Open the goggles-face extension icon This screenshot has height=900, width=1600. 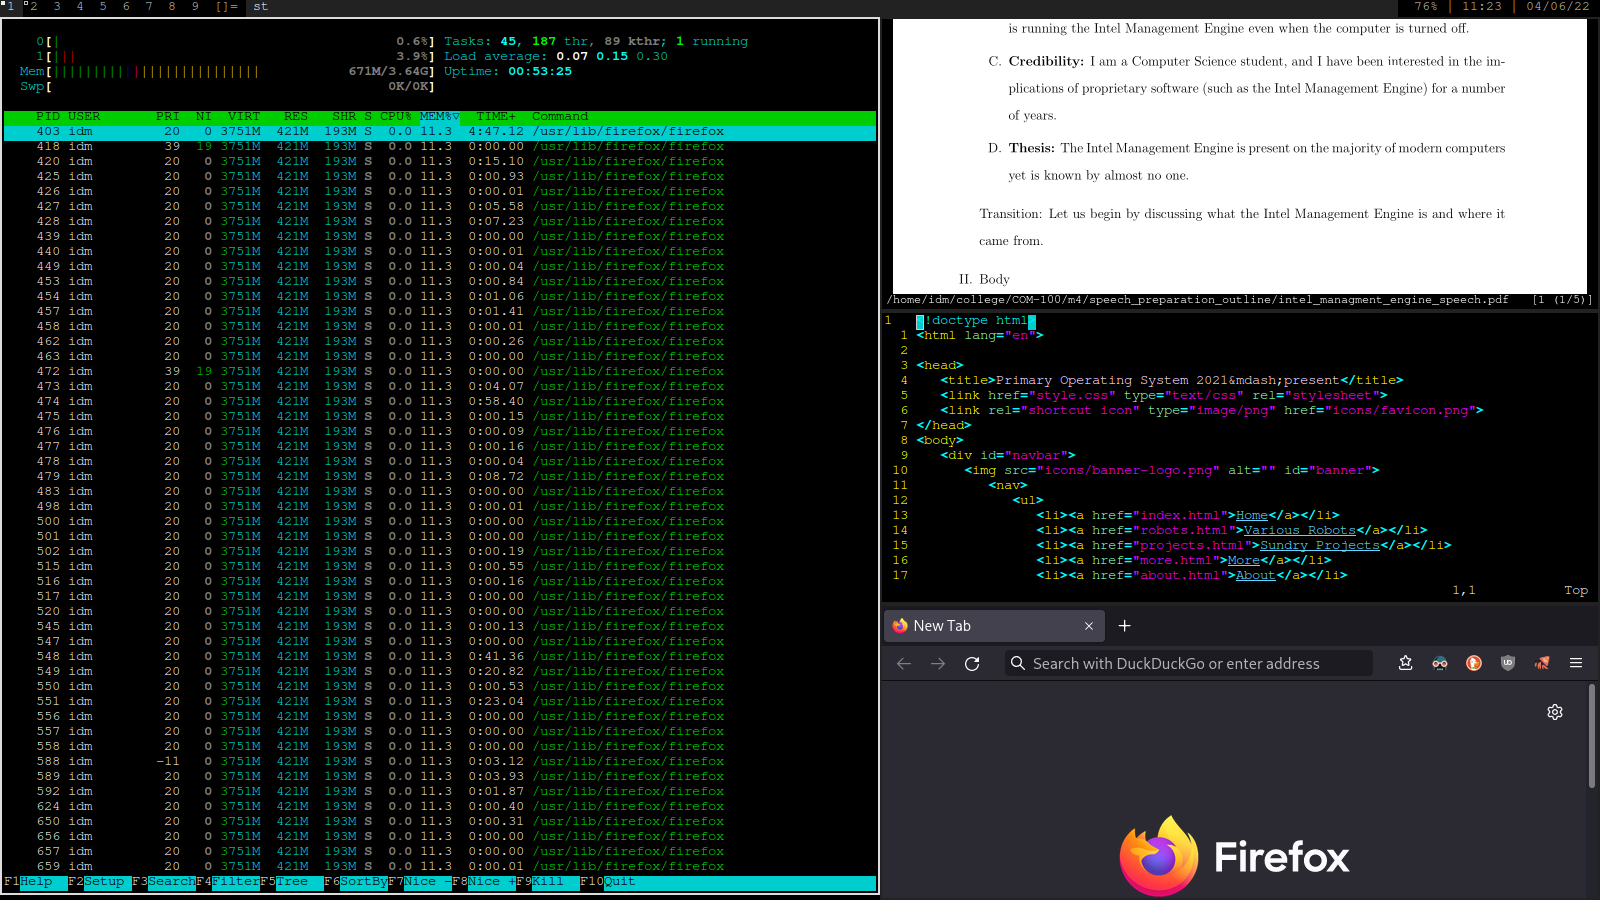click(1440, 663)
